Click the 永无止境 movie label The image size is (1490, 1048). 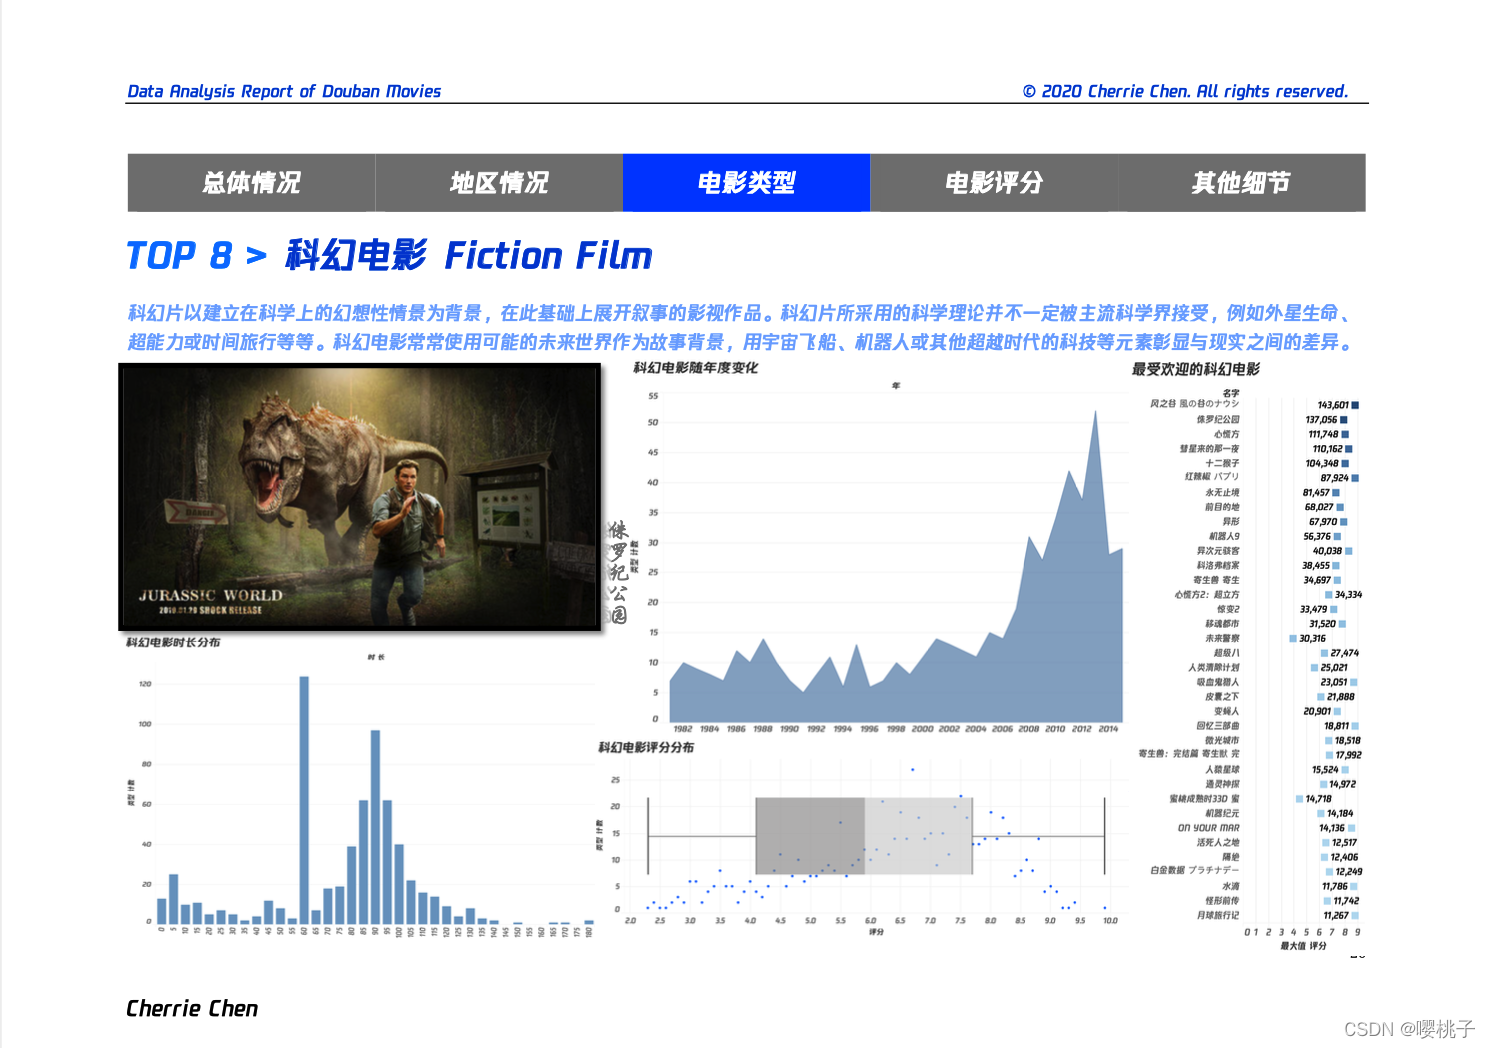tap(1222, 492)
